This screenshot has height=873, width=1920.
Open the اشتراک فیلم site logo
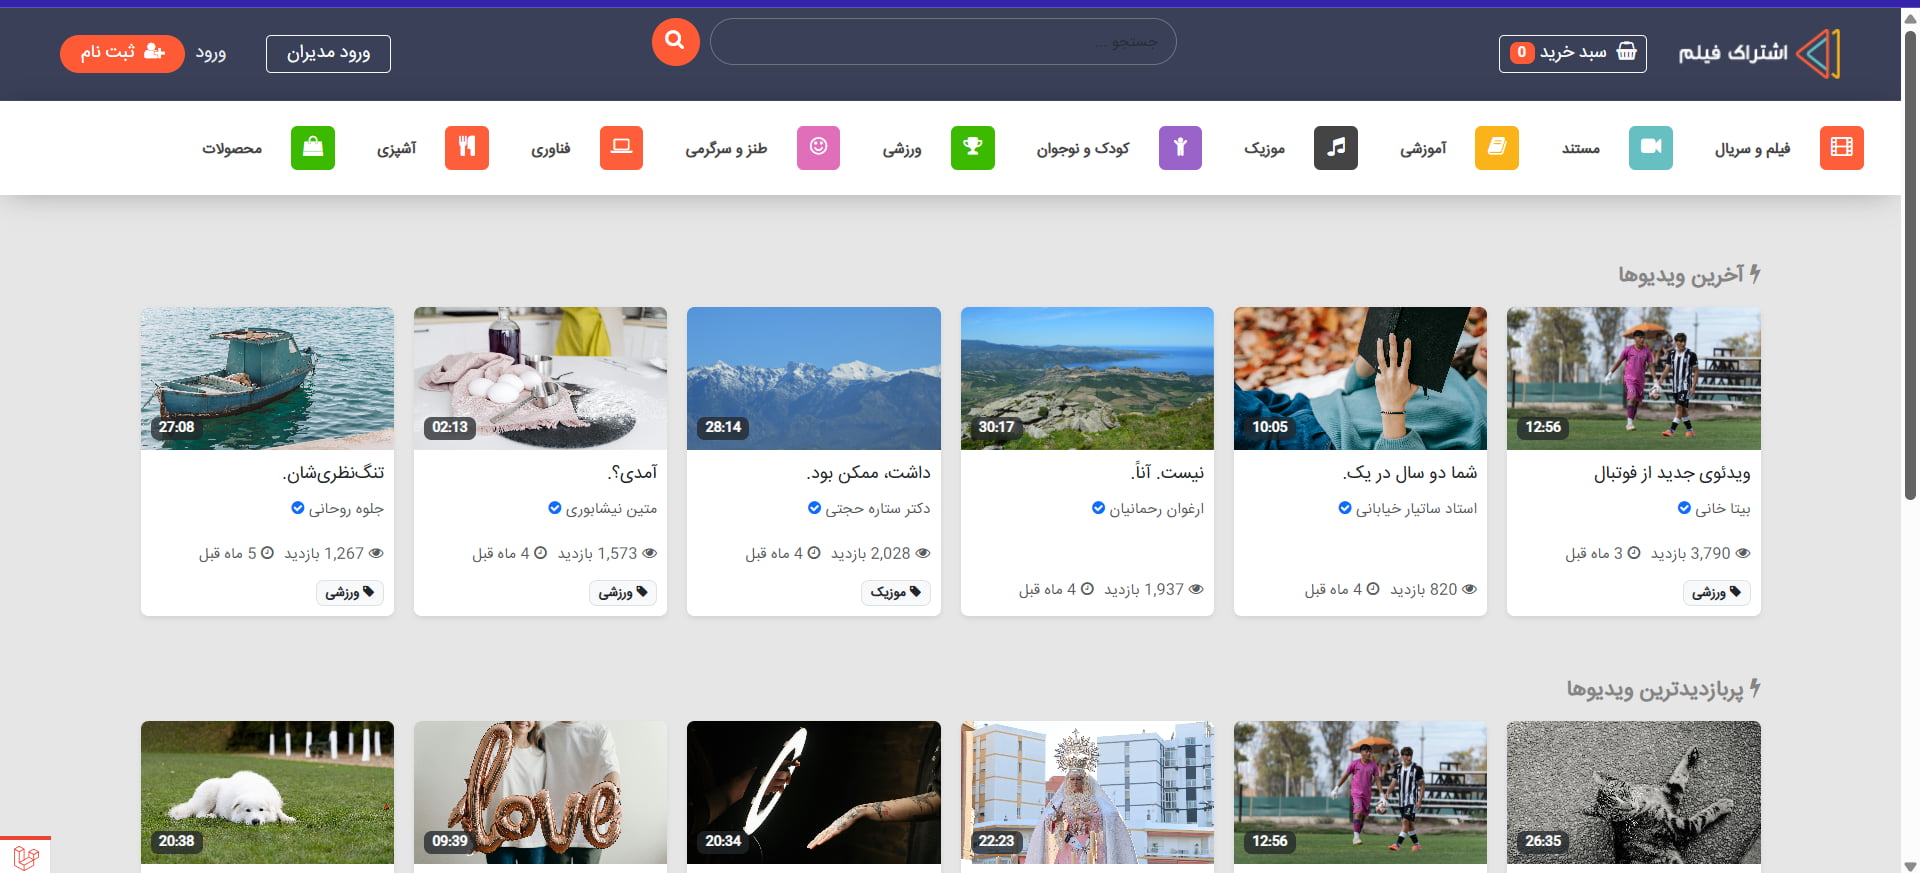coord(1759,53)
